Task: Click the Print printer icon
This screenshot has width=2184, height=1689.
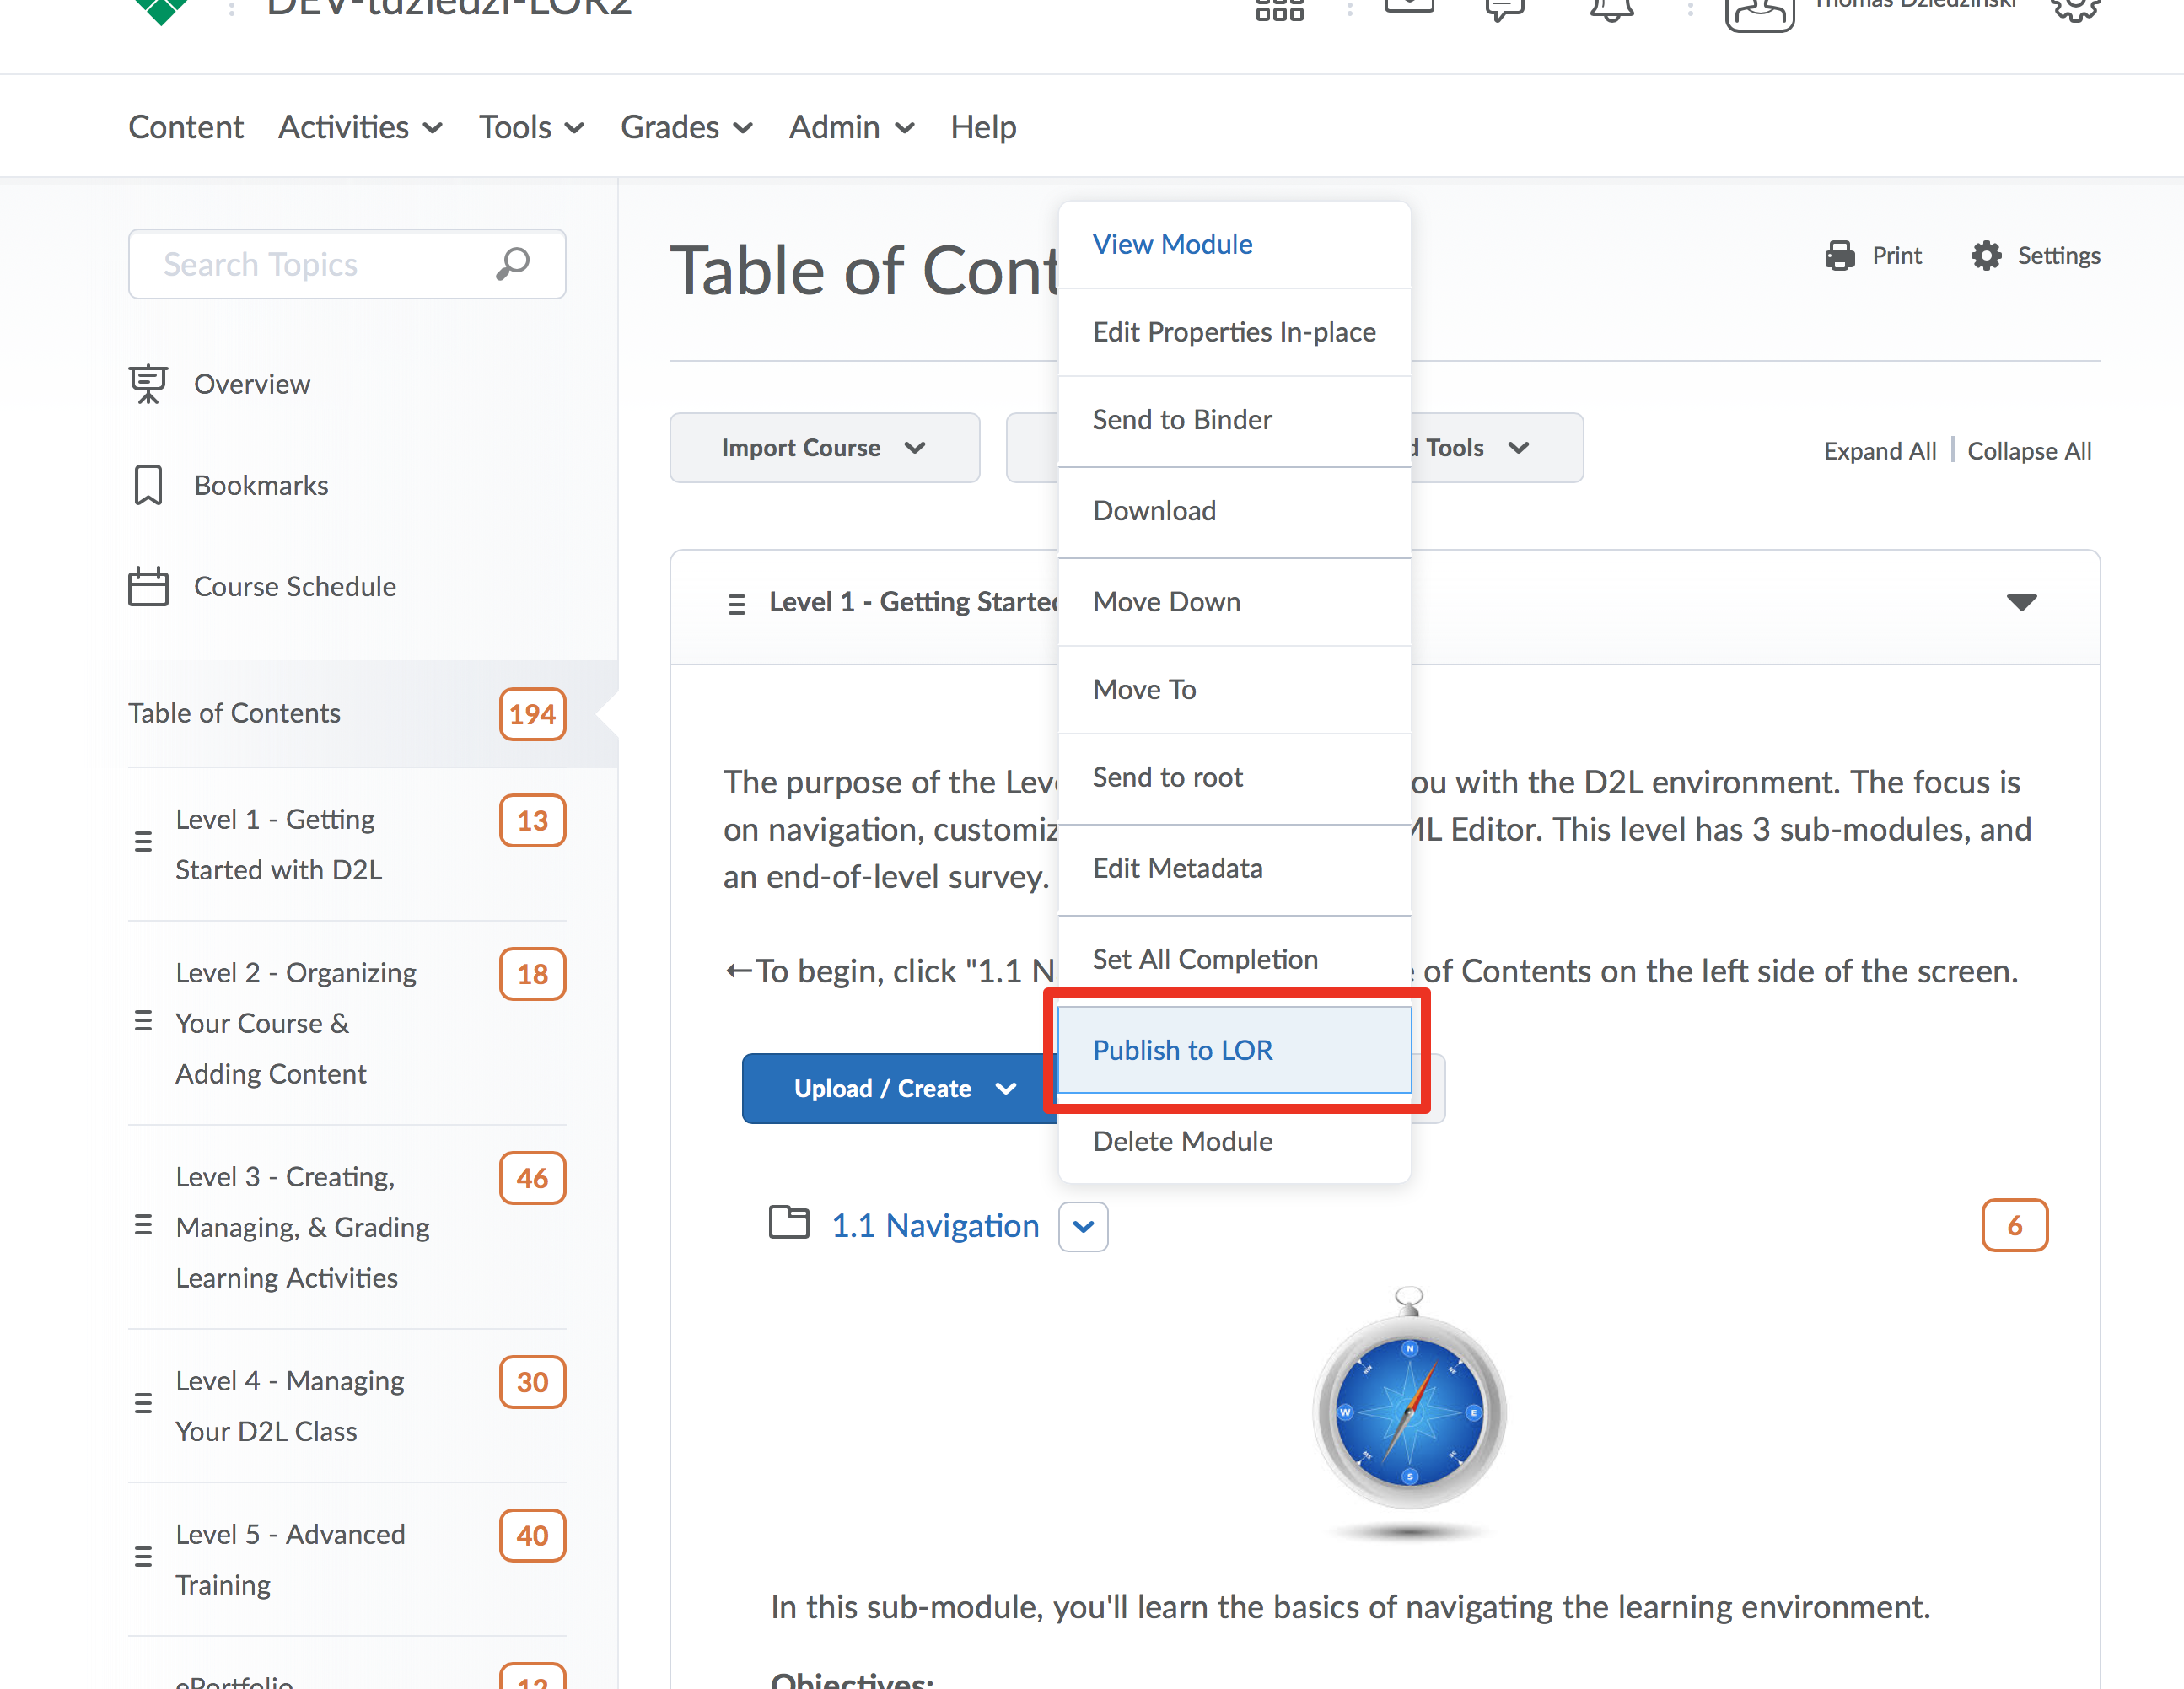Action: click(1839, 256)
